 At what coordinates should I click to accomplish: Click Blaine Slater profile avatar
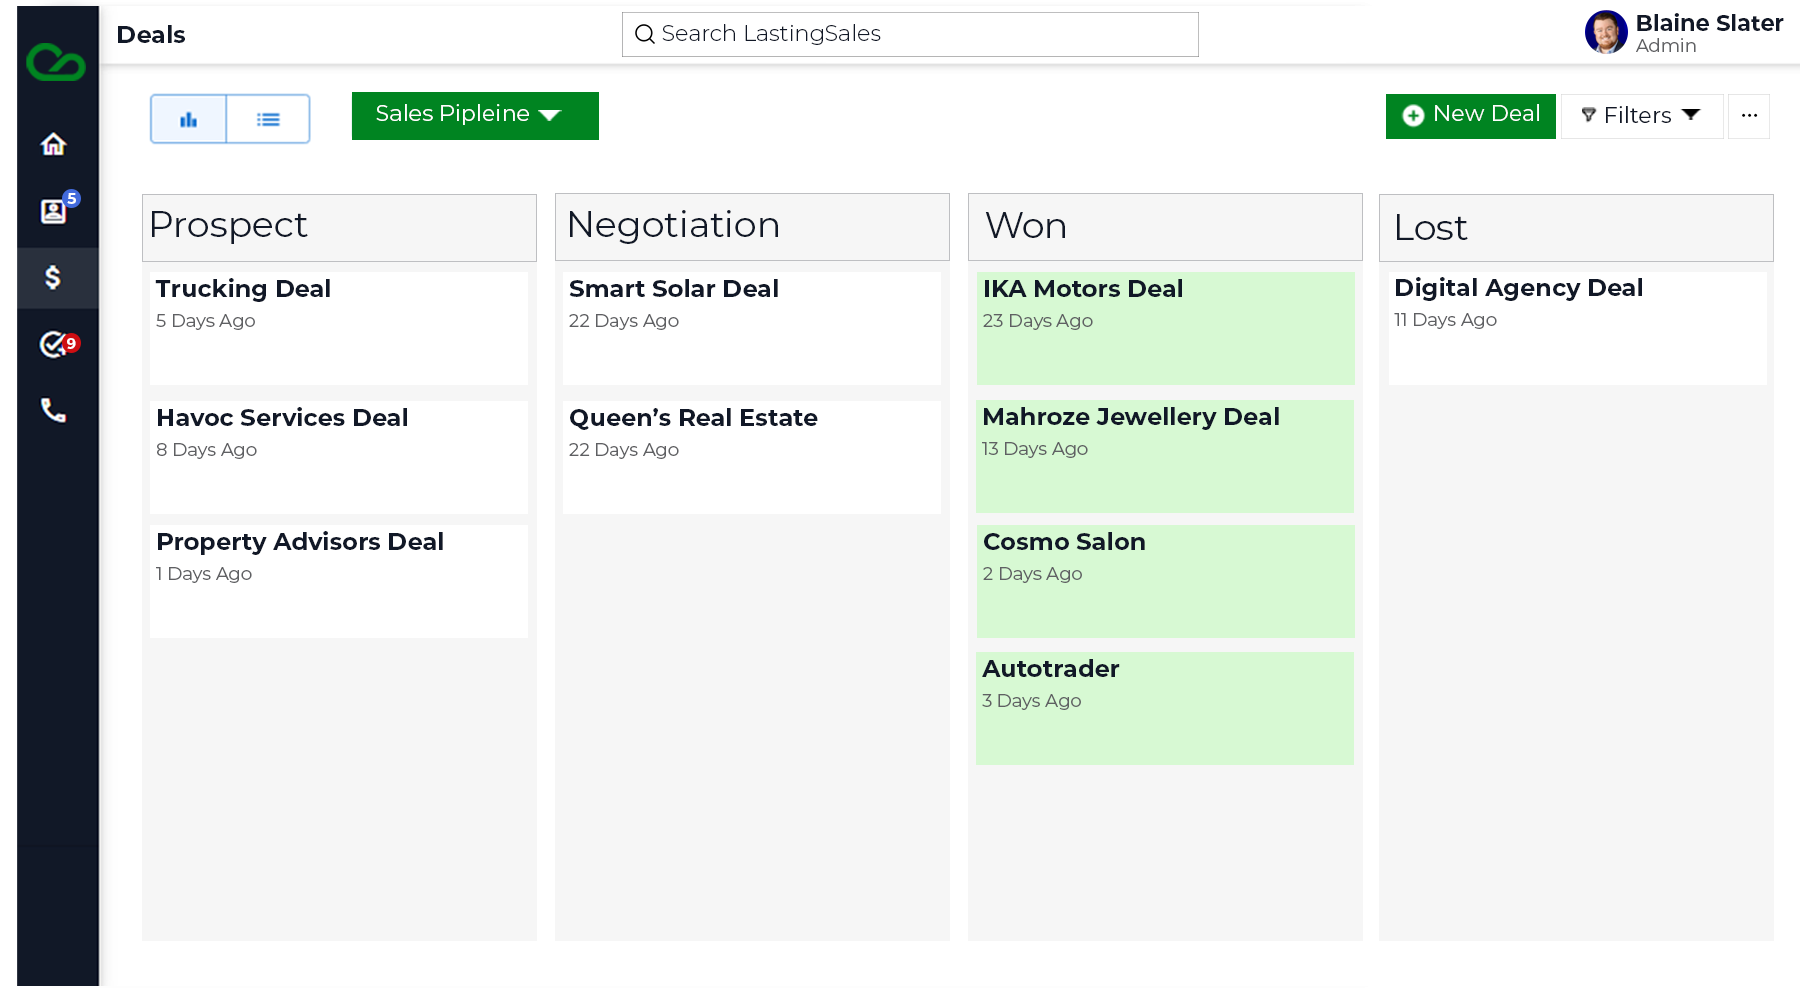coord(1606,32)
